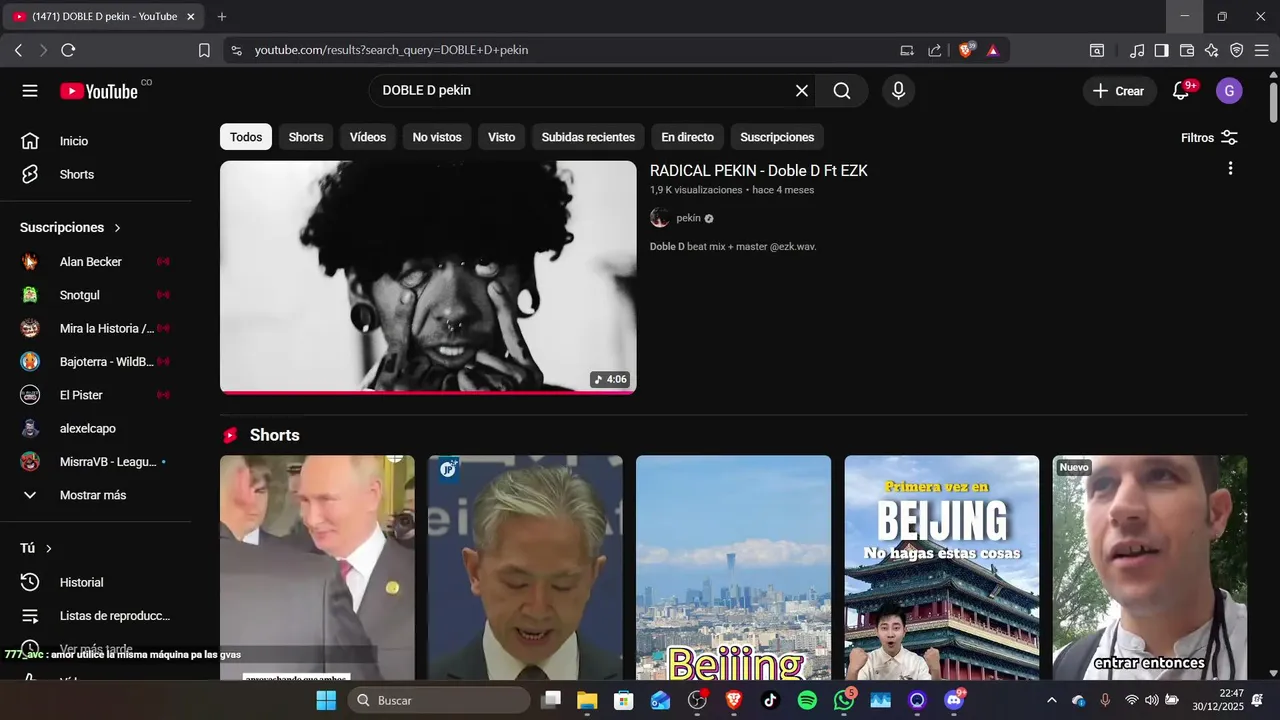Open the Brave music playlist icon
The height and width of the screenshot is (720, 1280).
point(1137,50)
